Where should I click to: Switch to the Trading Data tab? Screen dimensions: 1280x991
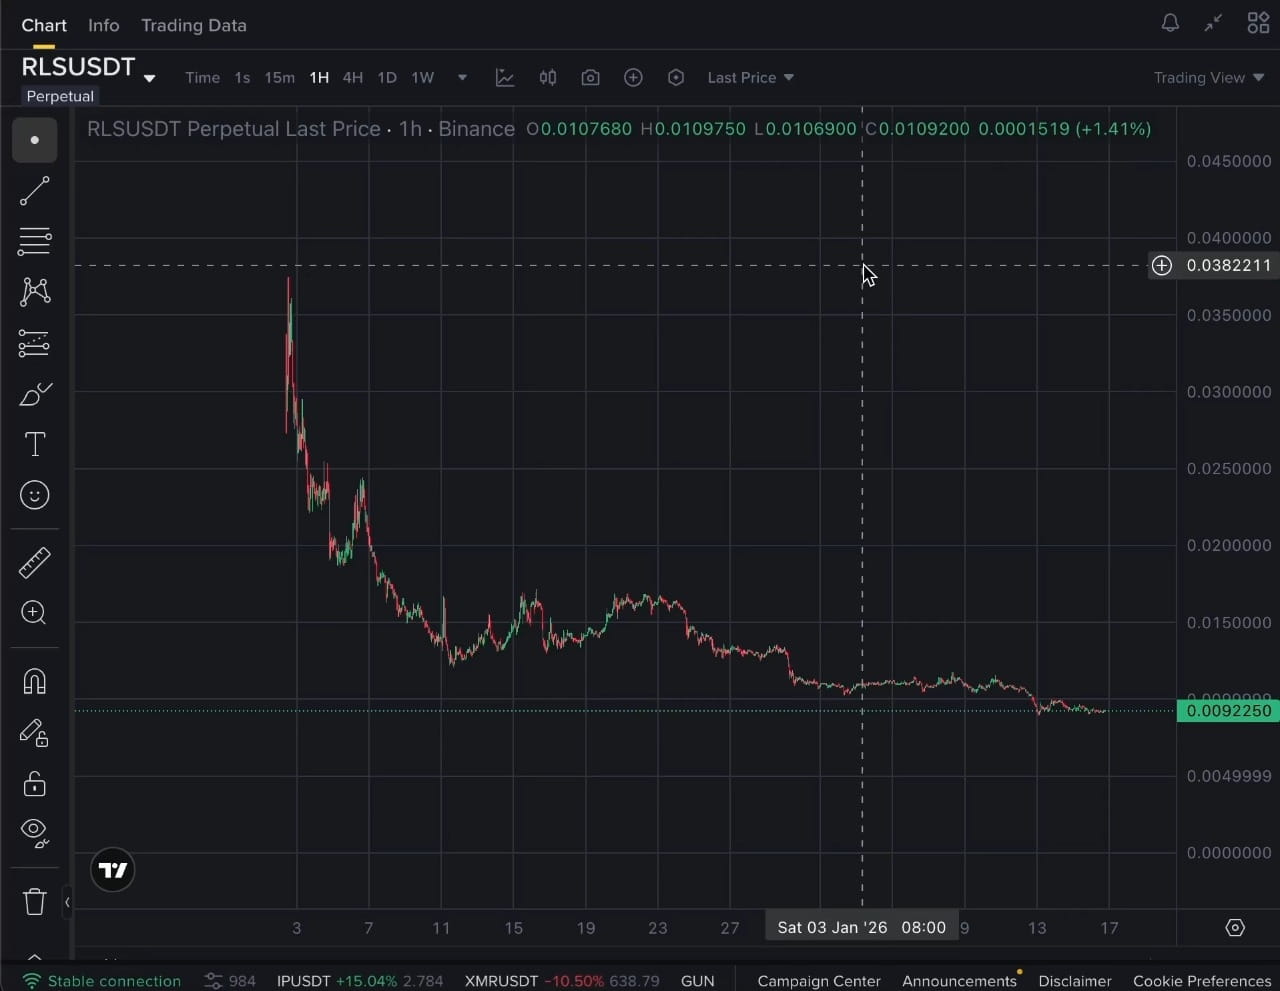(x=194, y=25)
